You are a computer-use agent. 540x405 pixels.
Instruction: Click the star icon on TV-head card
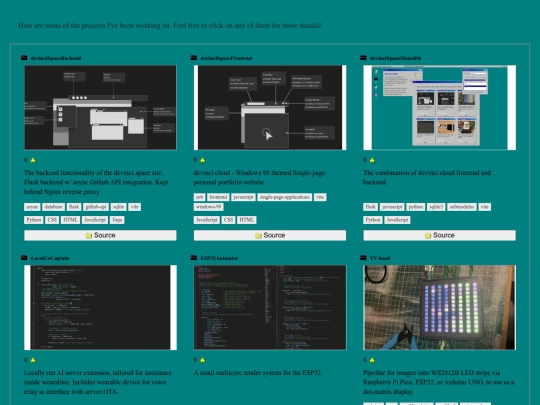[x=372, y=360]
